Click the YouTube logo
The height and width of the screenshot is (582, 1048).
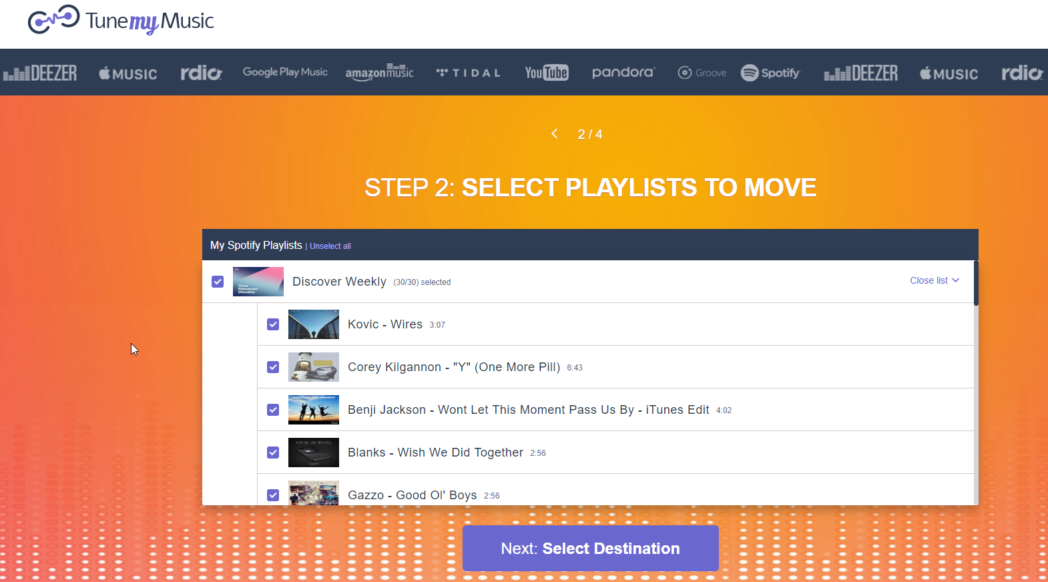(546, 73)
